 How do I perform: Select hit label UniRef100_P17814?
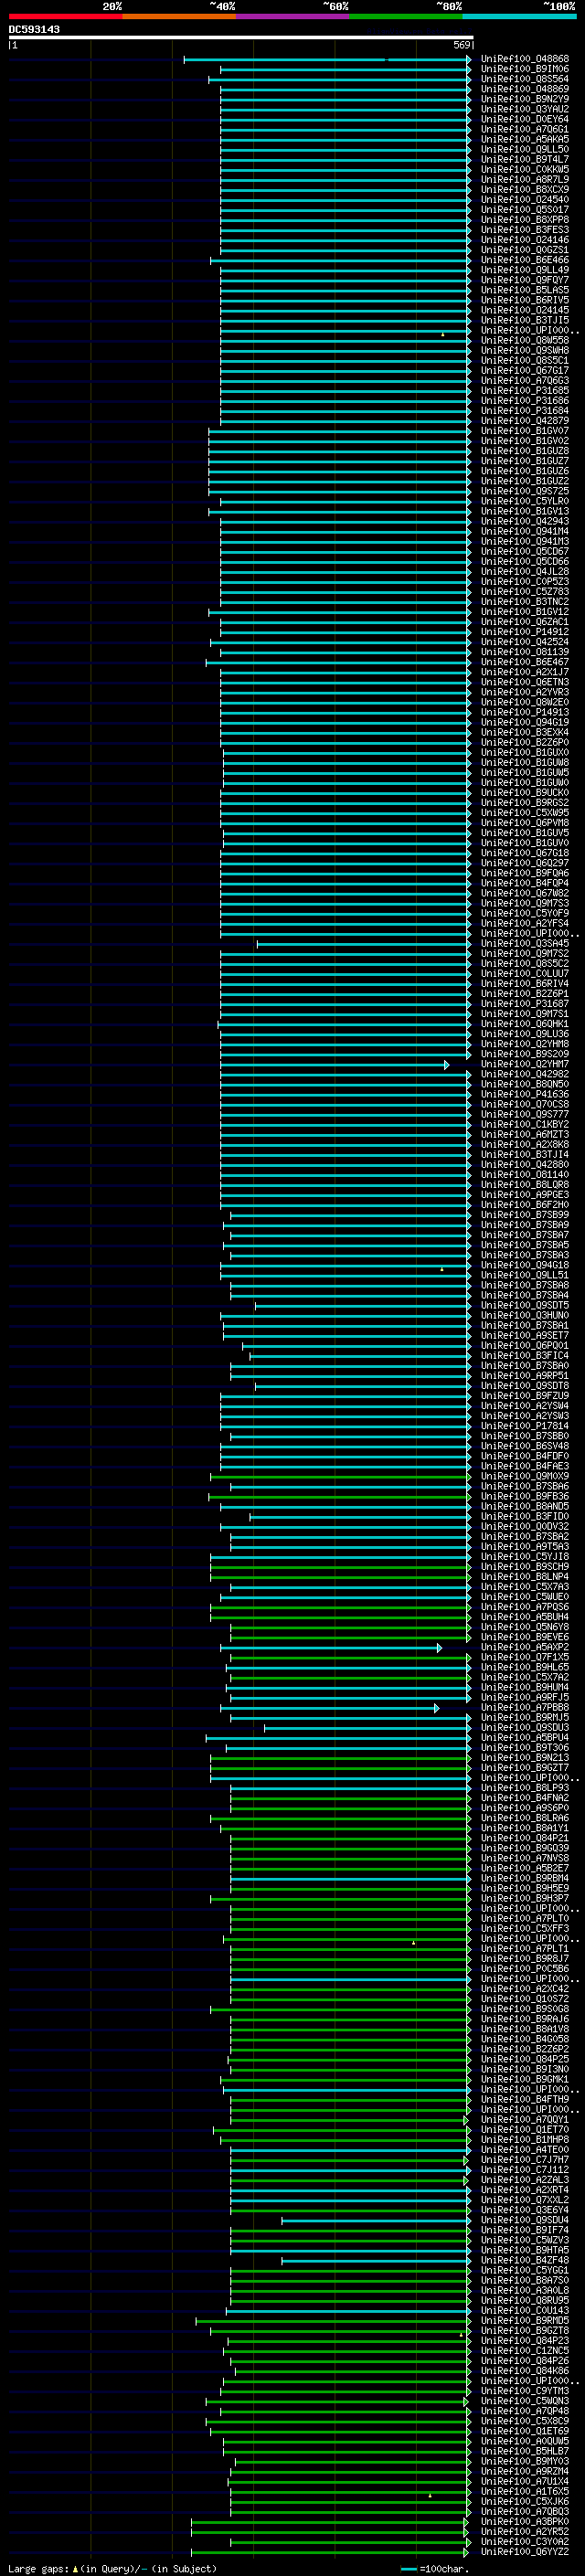pos(525,1426)
